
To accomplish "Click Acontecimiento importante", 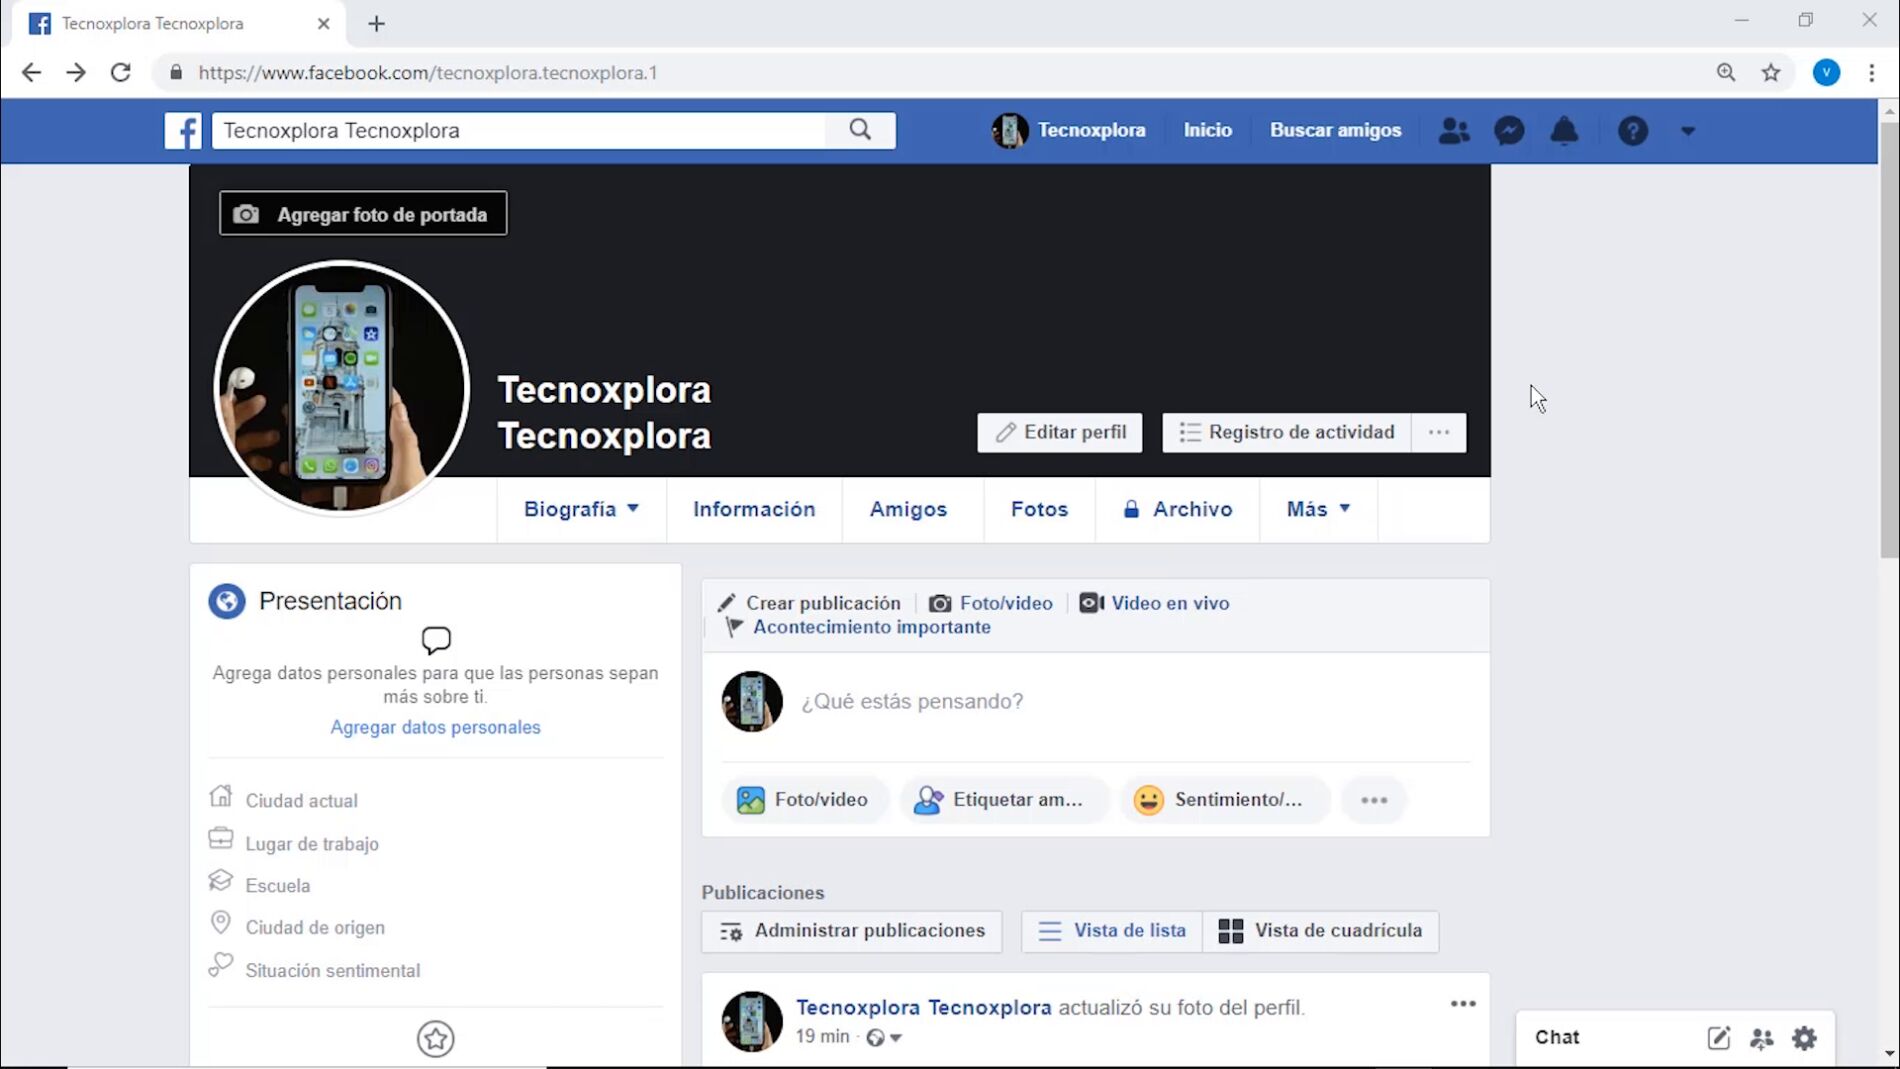I will [x=857, y=627].
